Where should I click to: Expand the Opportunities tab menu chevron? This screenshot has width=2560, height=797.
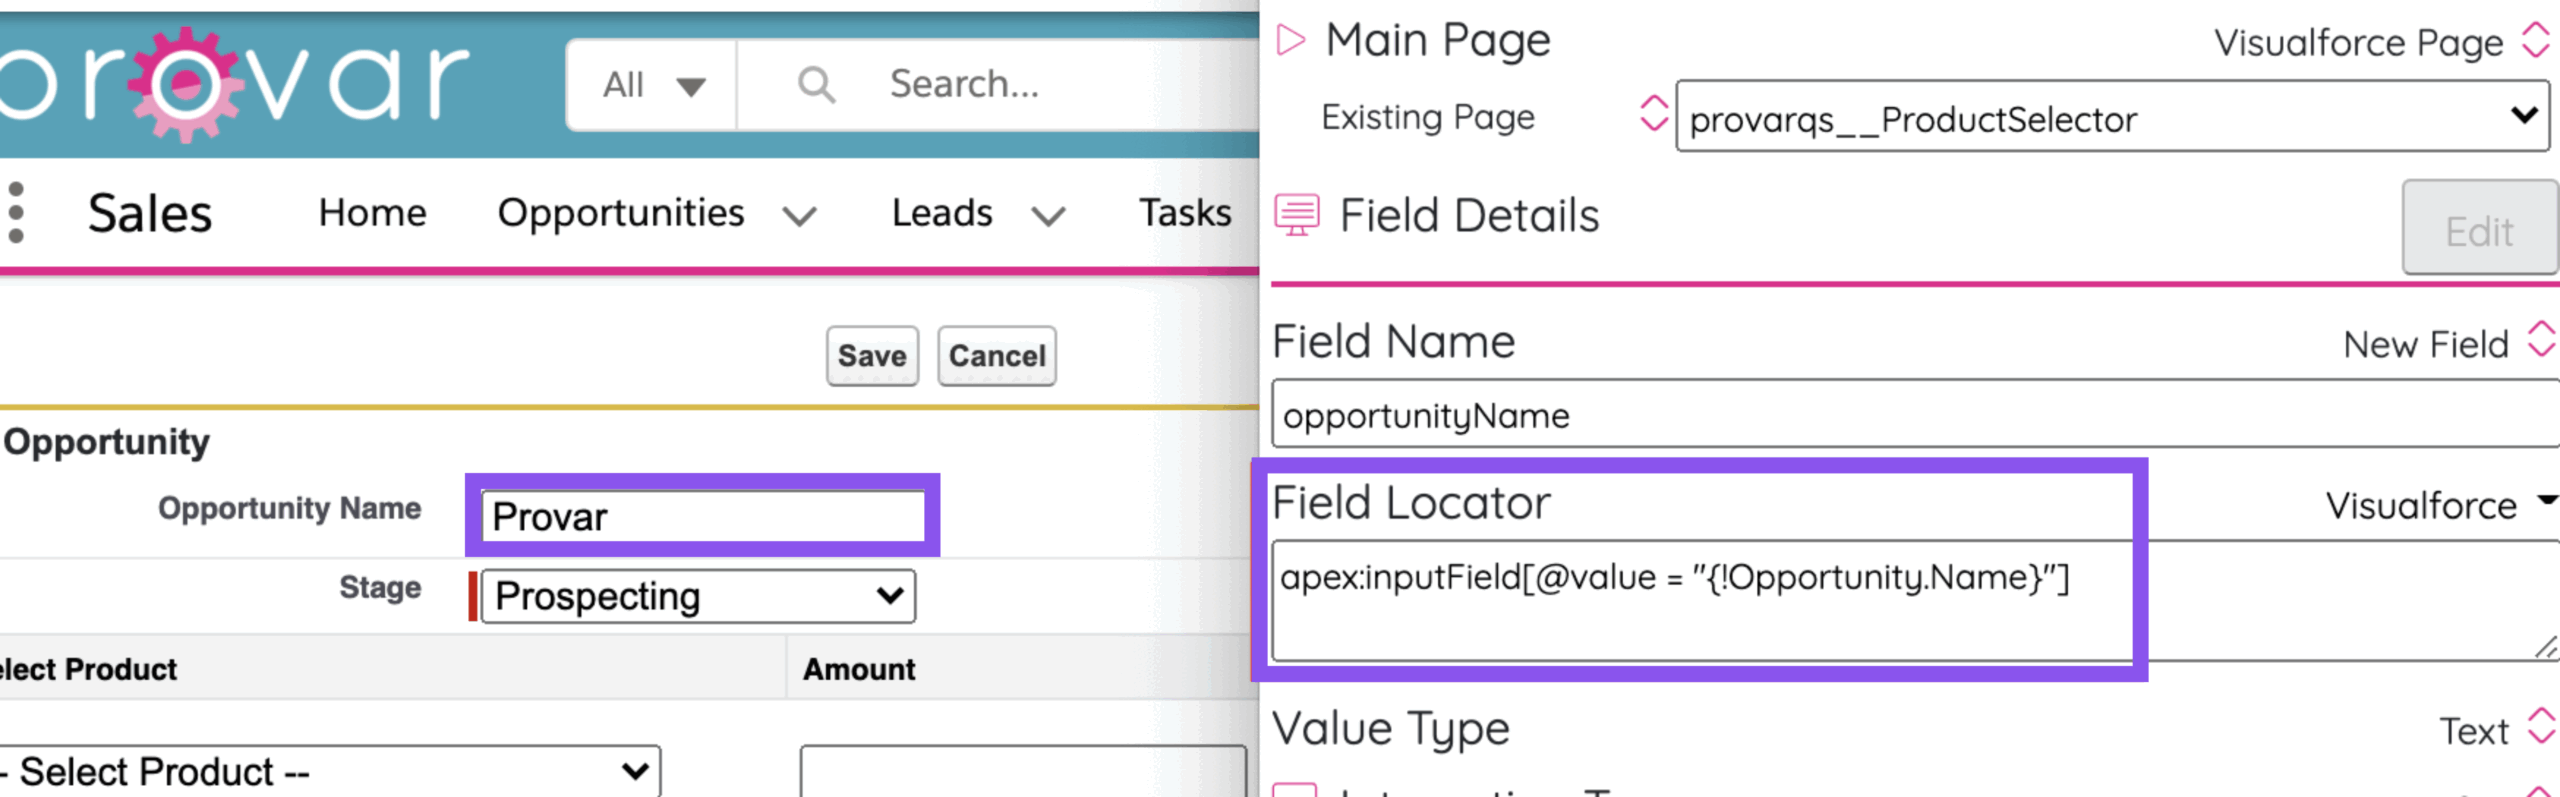point(800,215)
